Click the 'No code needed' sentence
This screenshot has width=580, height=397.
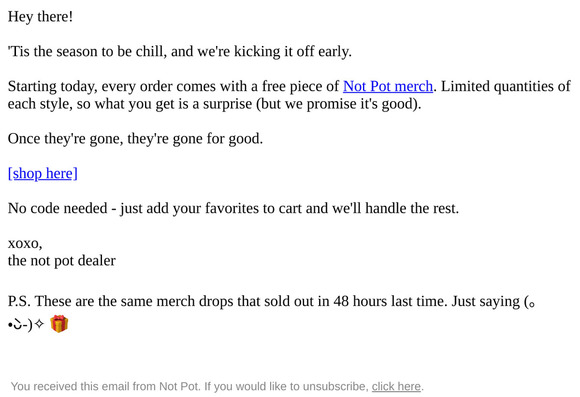(x=233, y=208)
